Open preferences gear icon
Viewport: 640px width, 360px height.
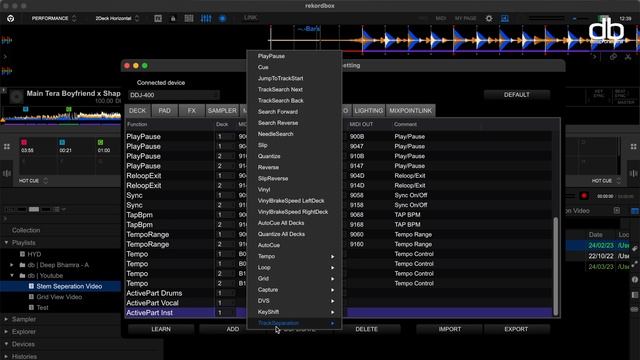pyautogui.click(x=489, y=18)
